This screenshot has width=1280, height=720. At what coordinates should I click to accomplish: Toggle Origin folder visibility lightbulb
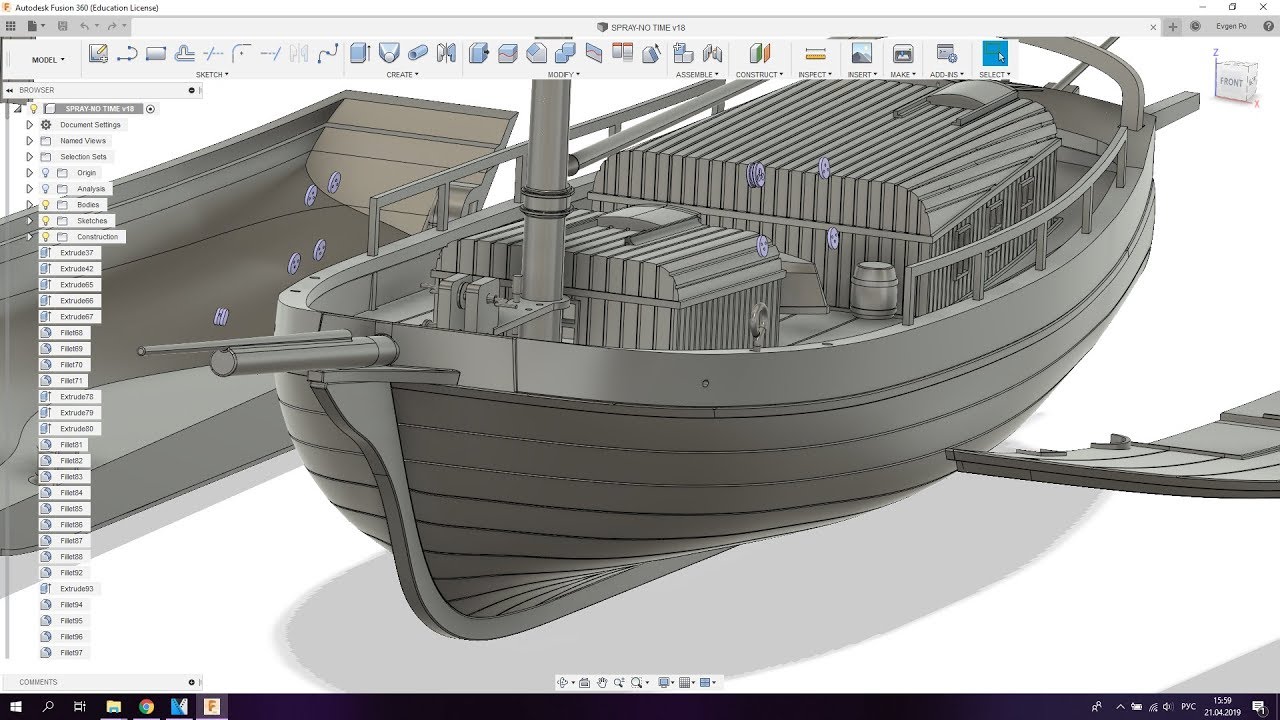[45, 173]
